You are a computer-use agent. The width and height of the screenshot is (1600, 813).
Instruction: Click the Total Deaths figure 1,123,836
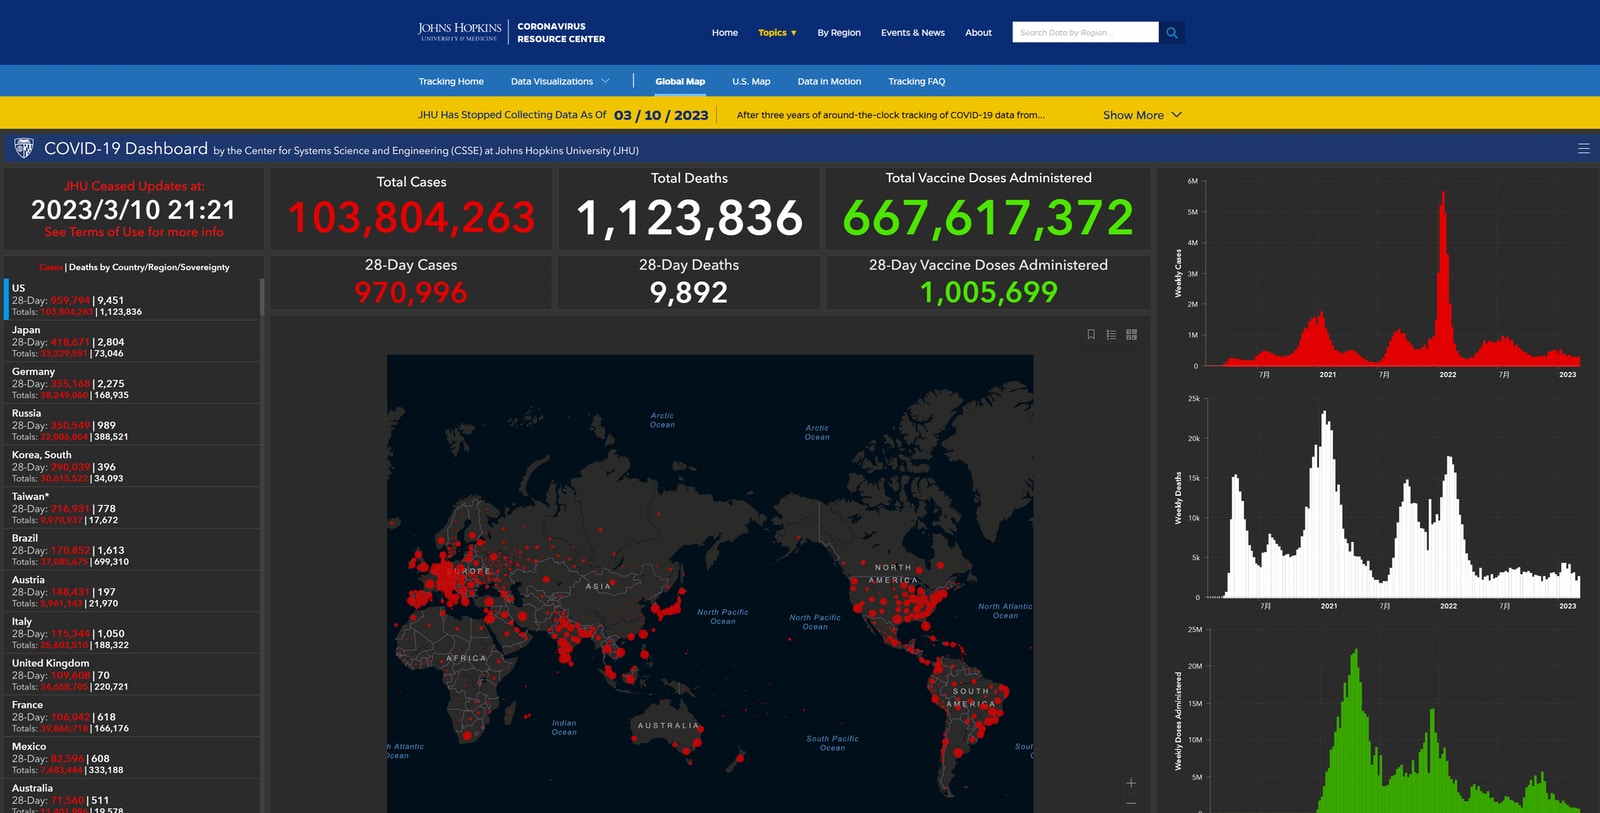tap(689, 218)
